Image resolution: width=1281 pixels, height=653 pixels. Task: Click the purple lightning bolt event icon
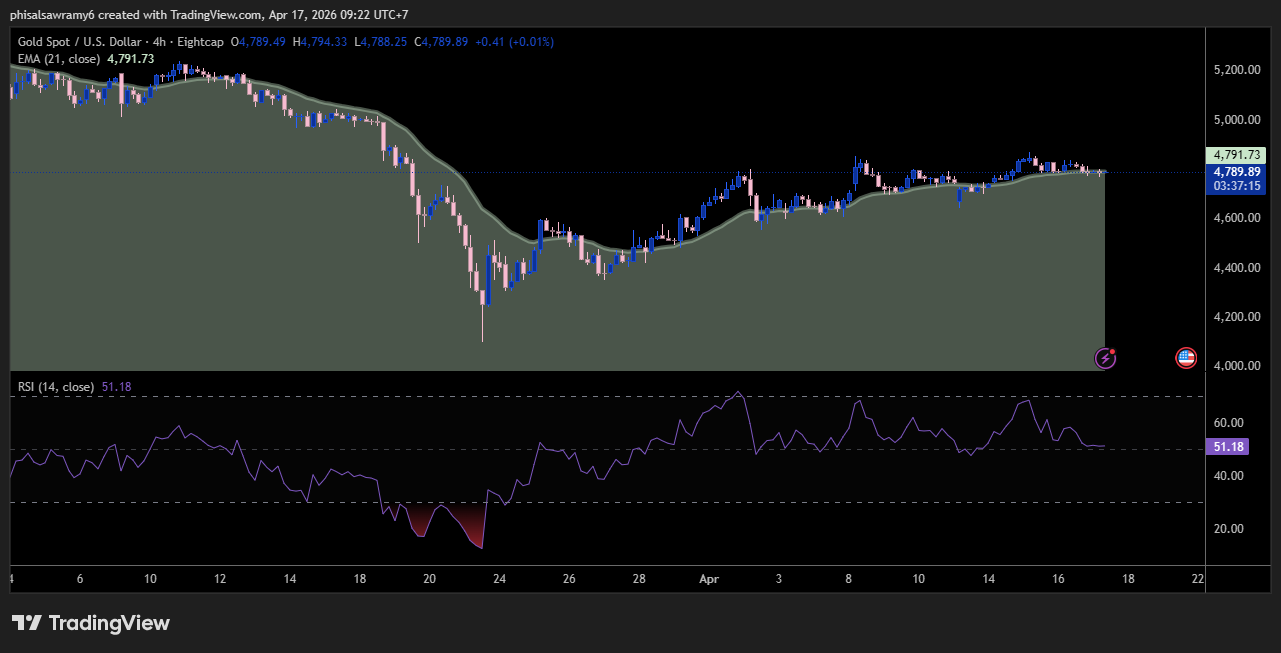point(1106,357)
